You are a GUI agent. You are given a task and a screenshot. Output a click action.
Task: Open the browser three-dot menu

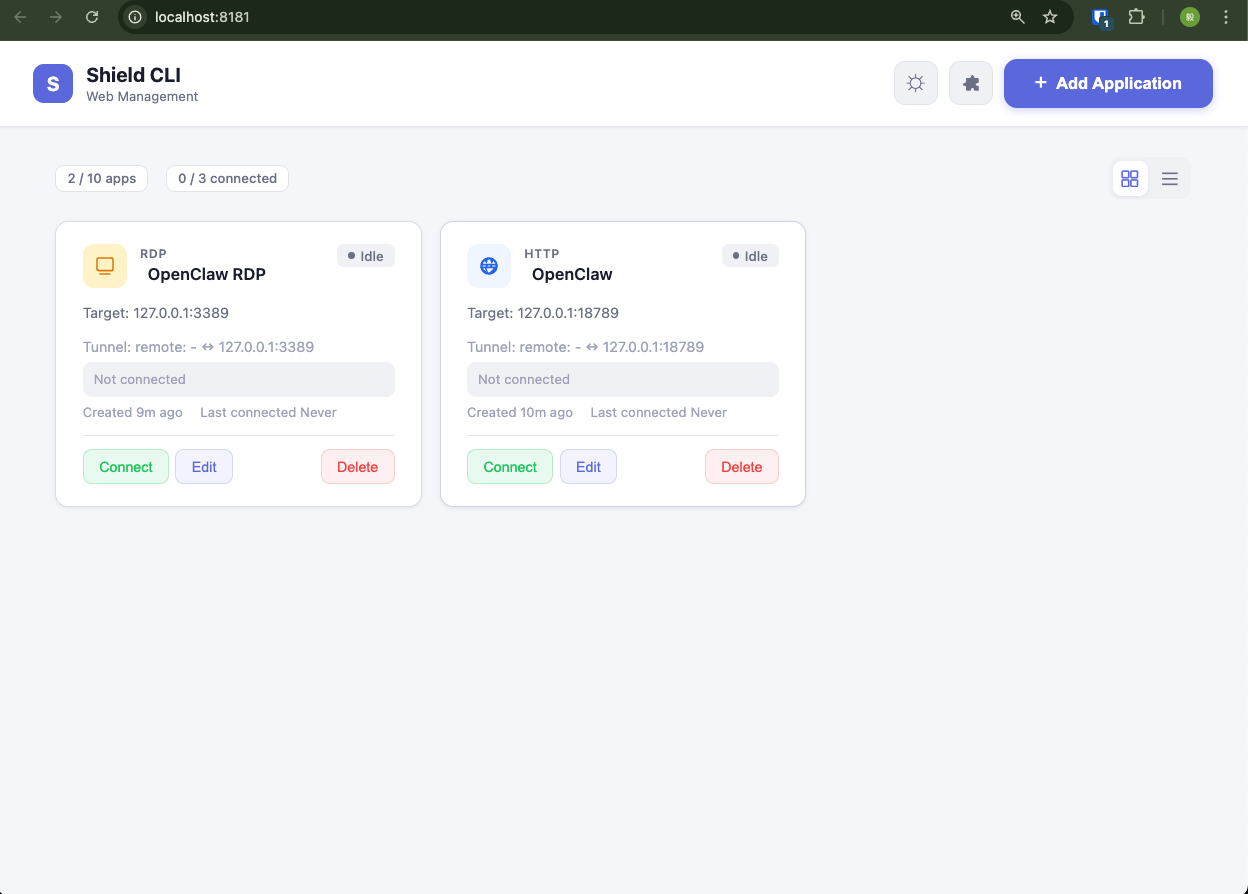(x=1226, y=17)
